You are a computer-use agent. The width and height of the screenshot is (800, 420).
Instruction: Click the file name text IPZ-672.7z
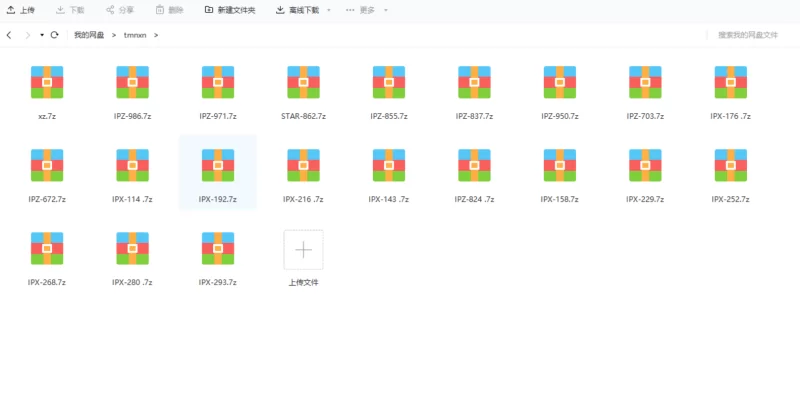tap(47, 200)
